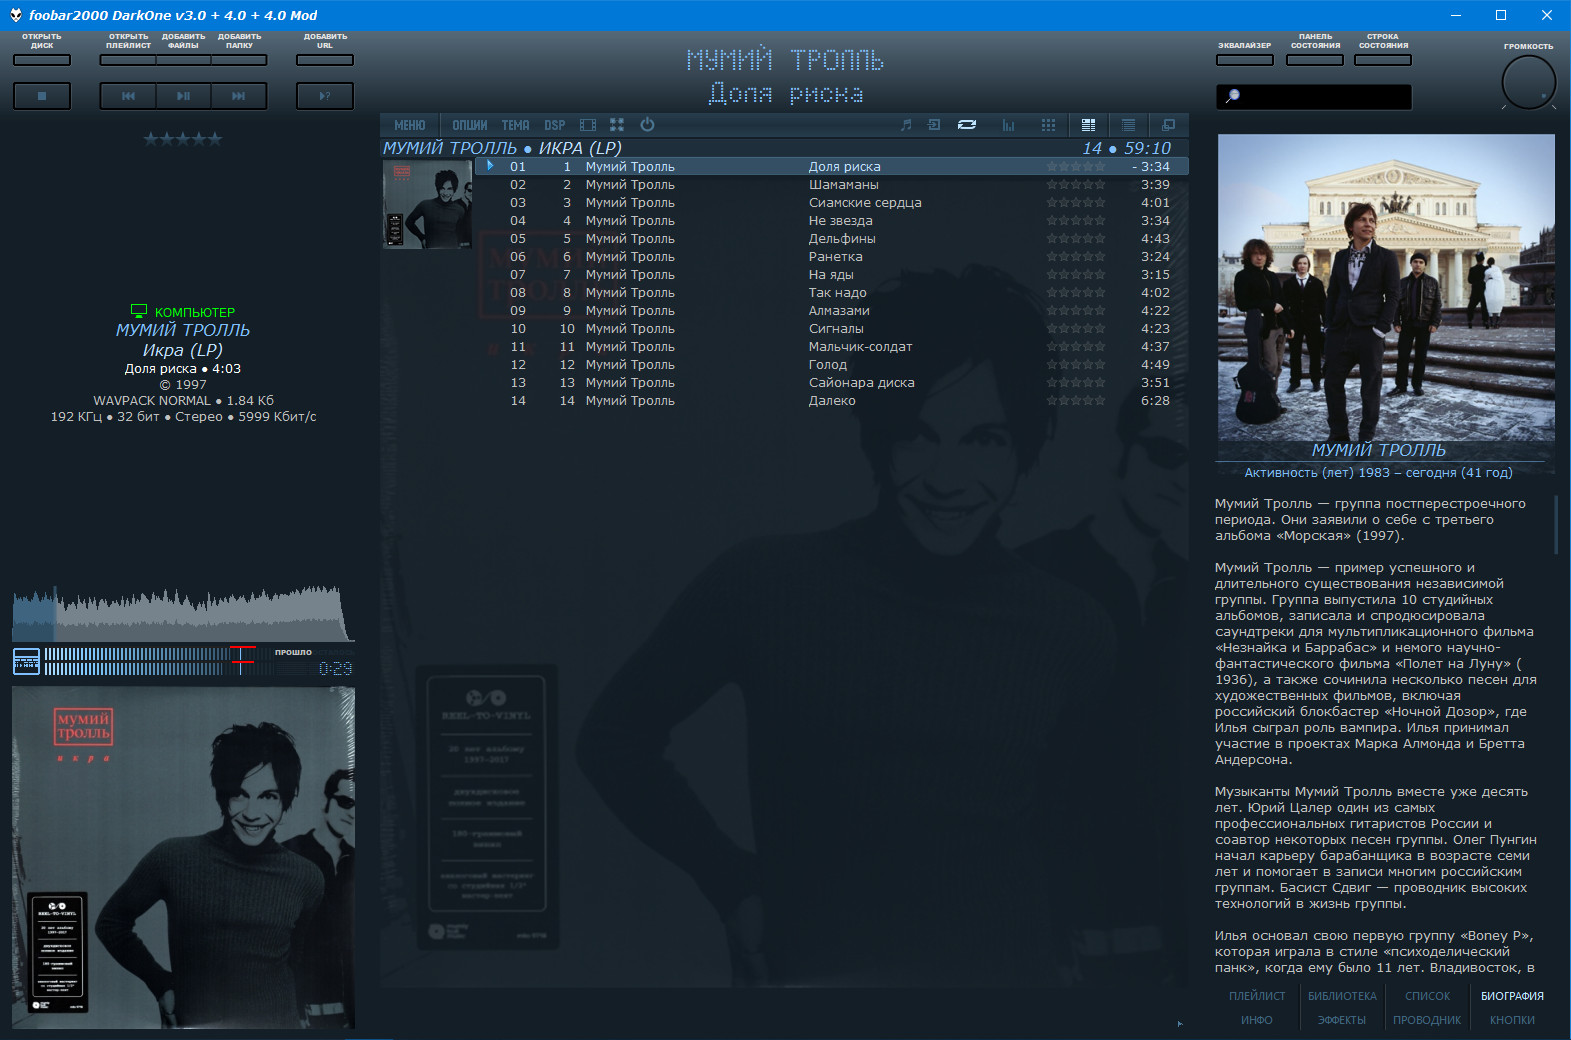Click the play/pause button
1571x1040 pixels.
(x=183, y=96)
